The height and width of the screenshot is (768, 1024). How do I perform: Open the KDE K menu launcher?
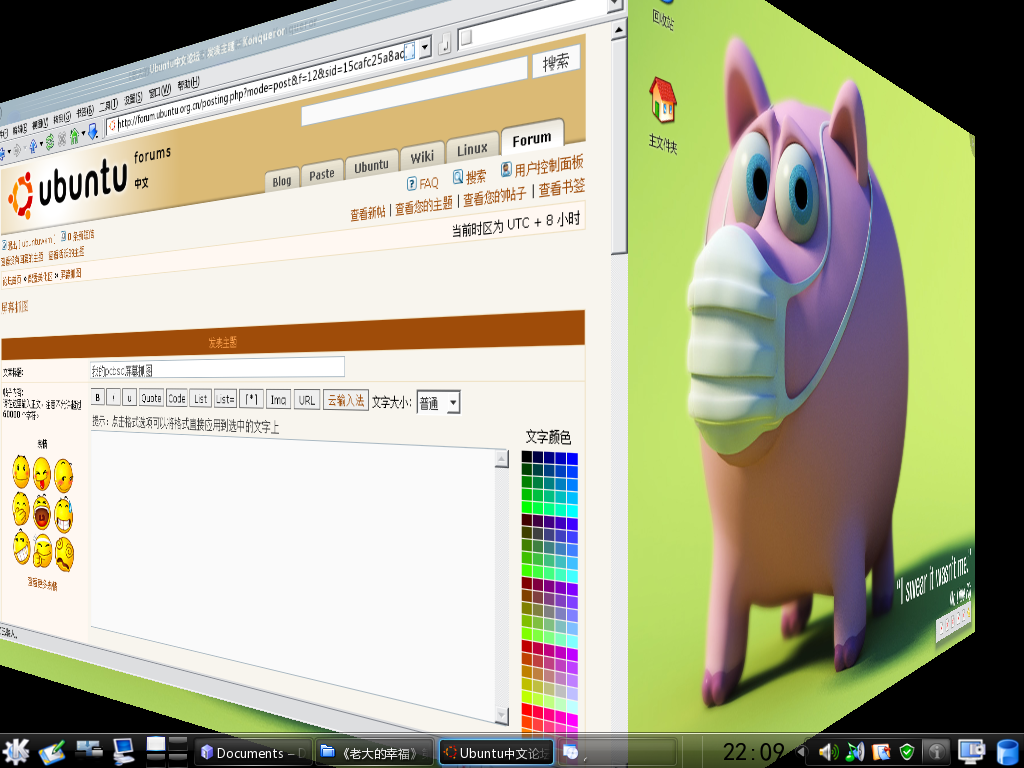(x=16, y=751)
